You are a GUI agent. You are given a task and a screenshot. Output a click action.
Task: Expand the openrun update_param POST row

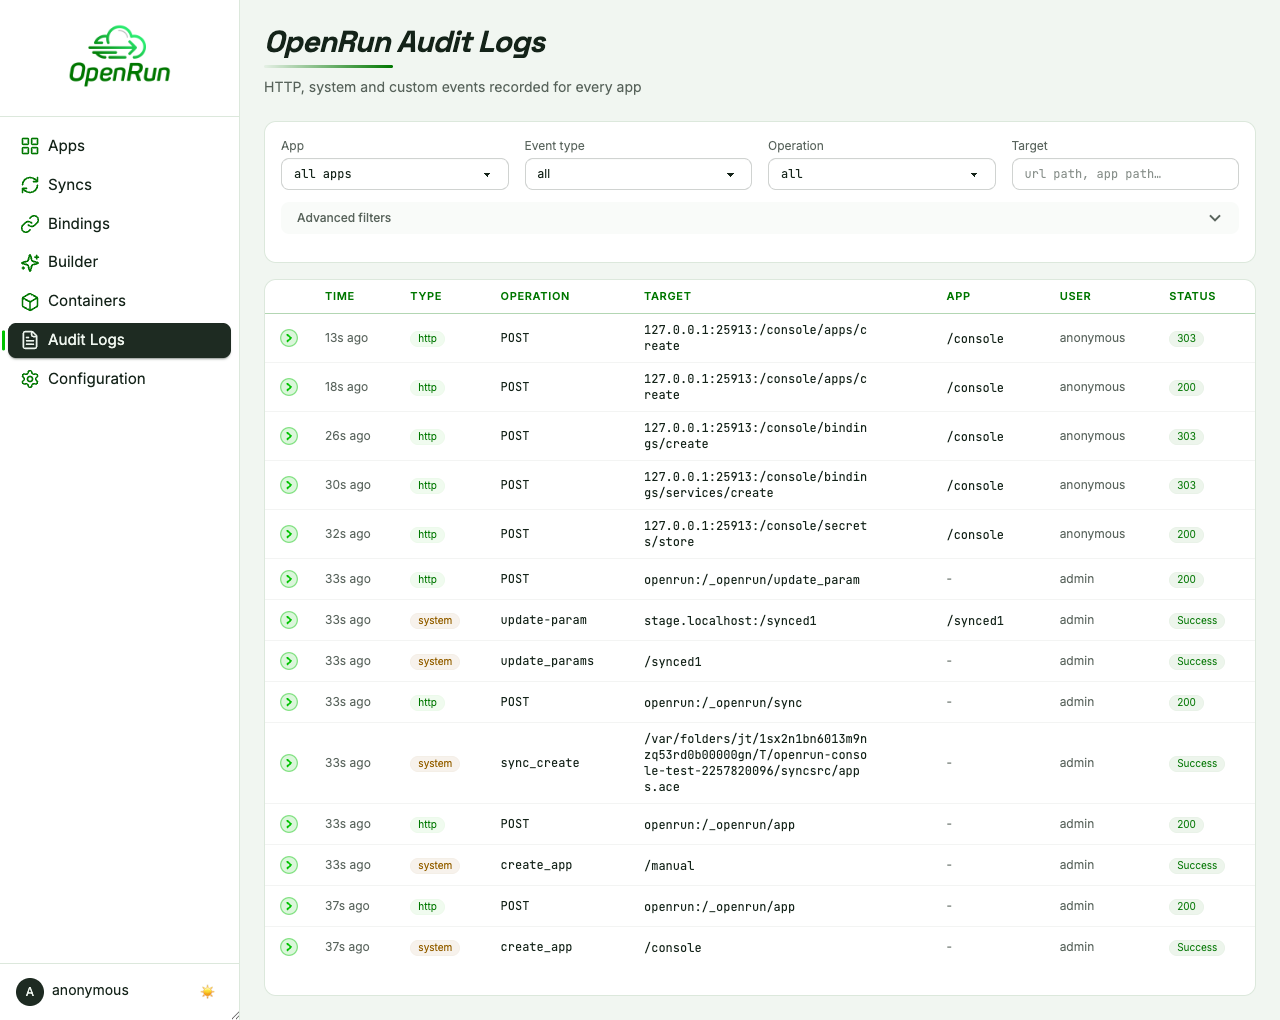click(289, 579)
